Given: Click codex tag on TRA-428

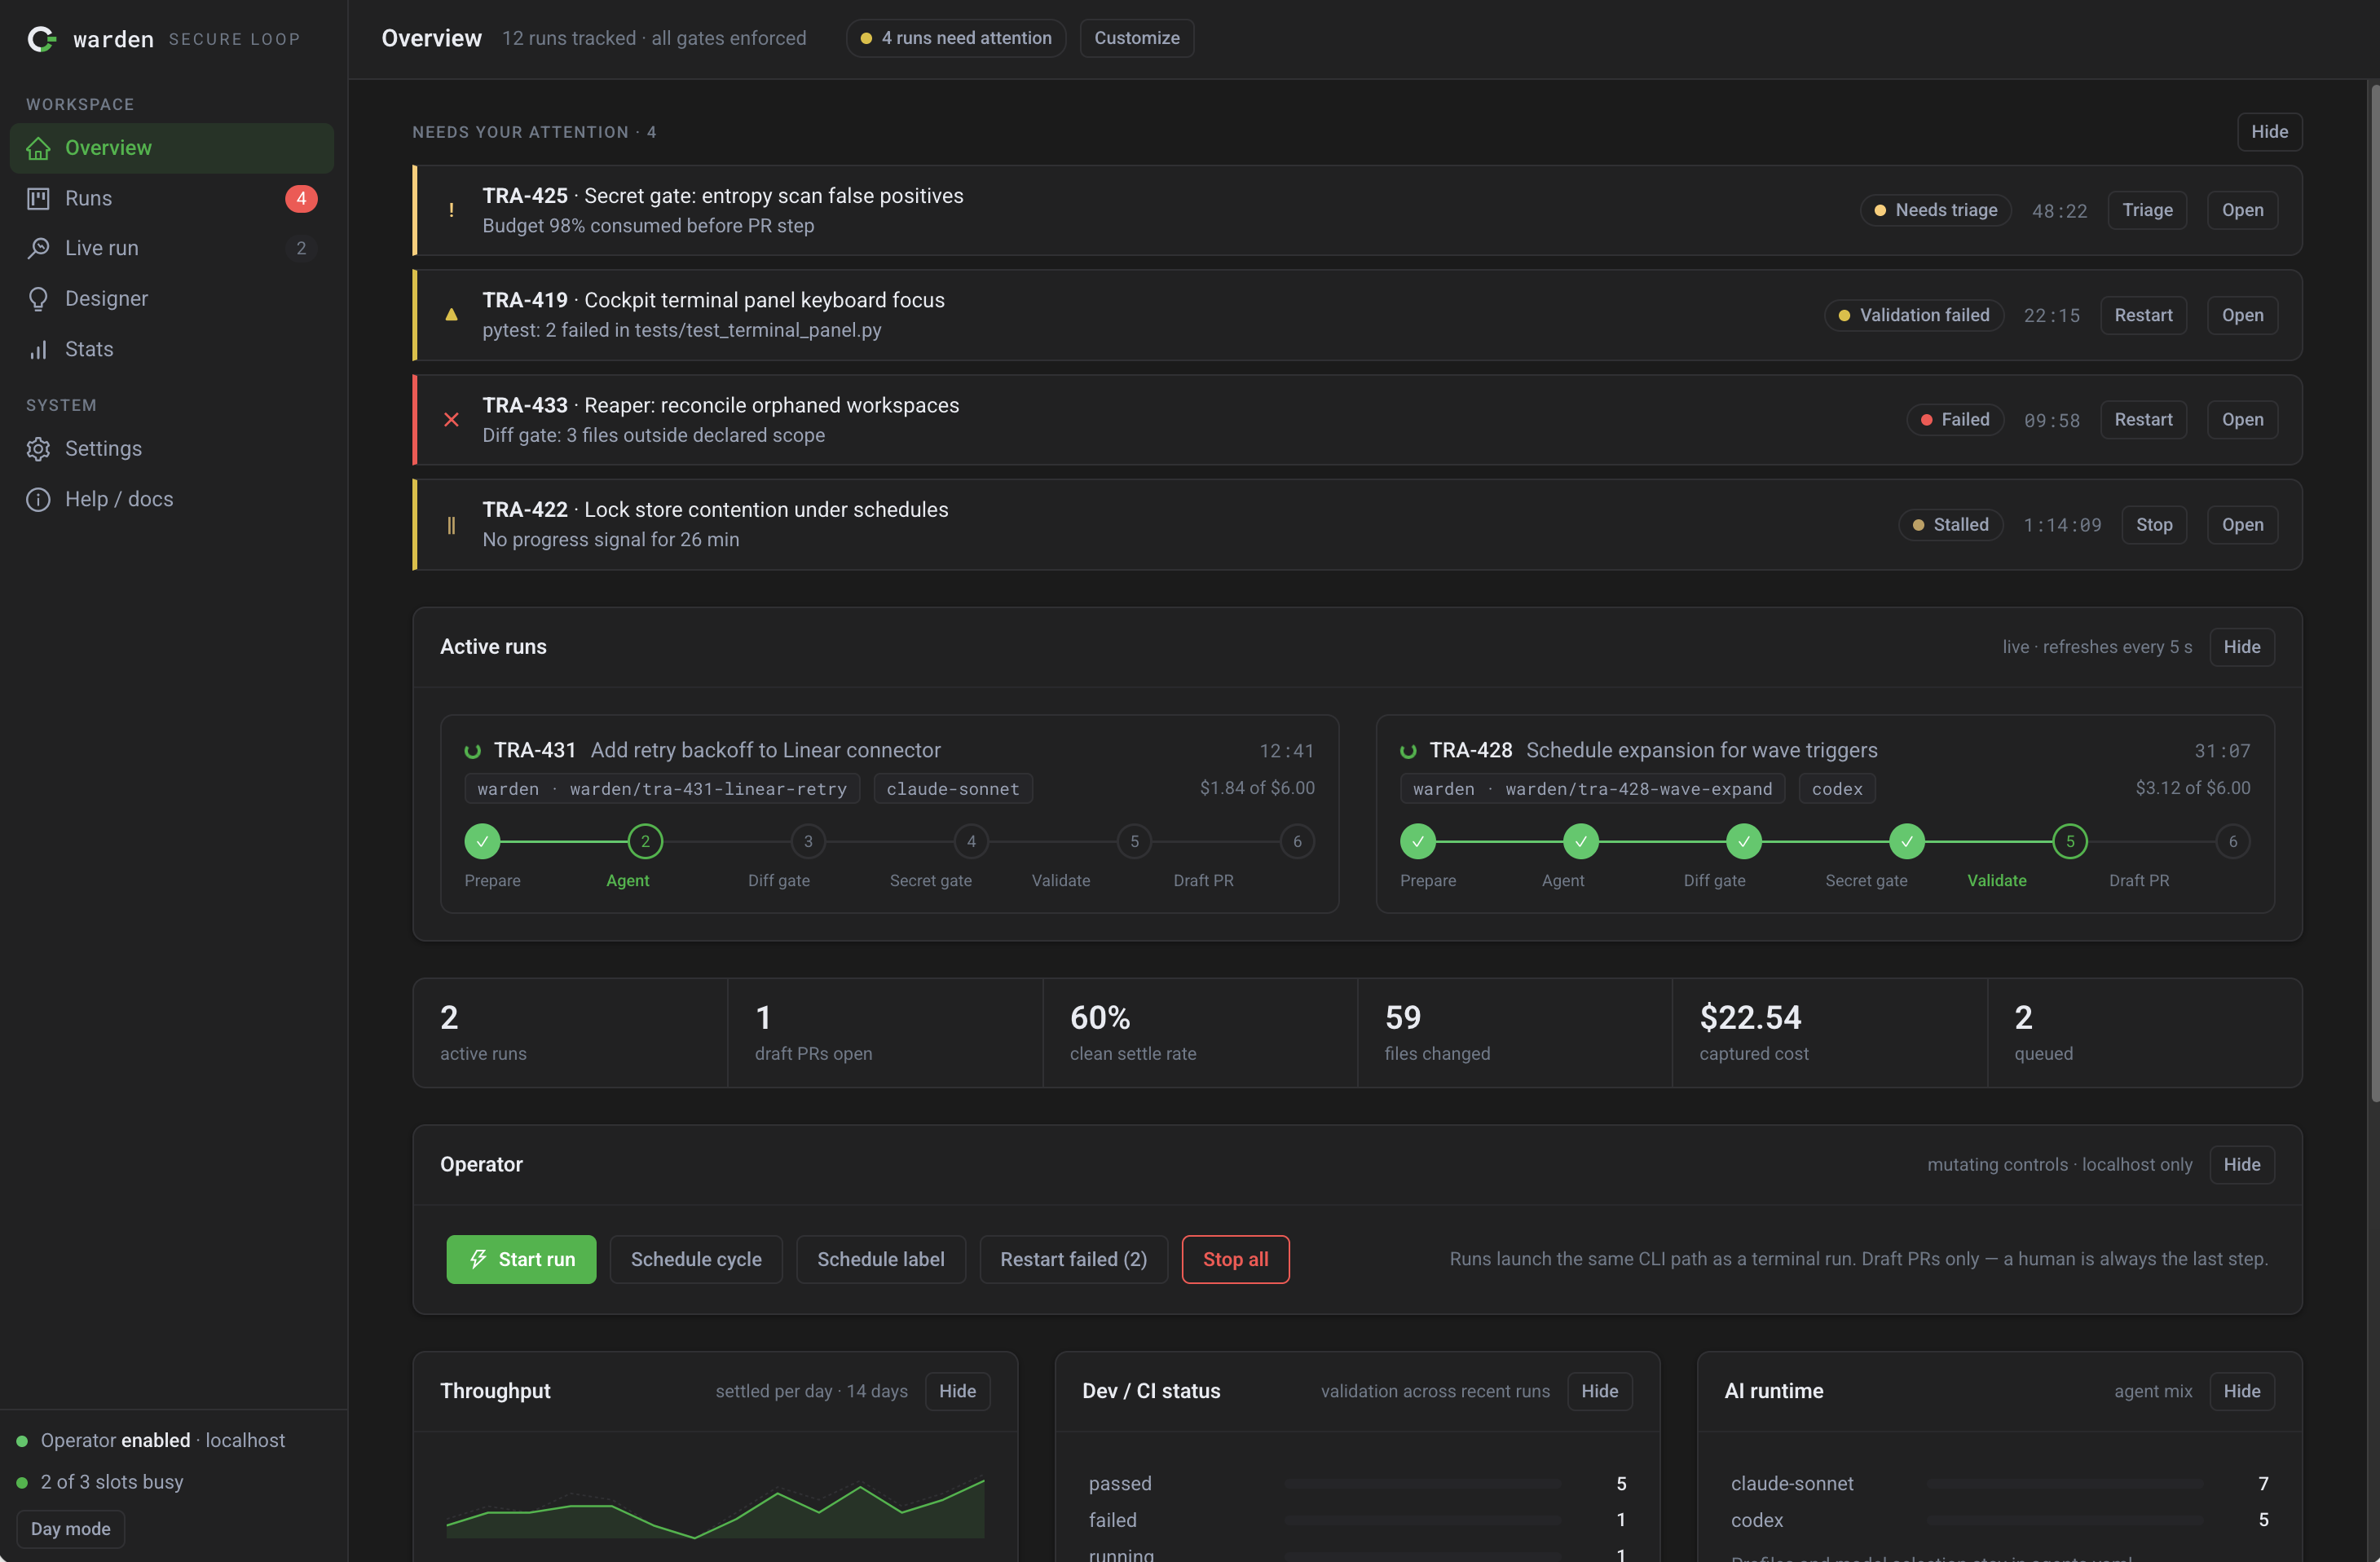Looking at the screenshot, I should tap(1837, 789).
